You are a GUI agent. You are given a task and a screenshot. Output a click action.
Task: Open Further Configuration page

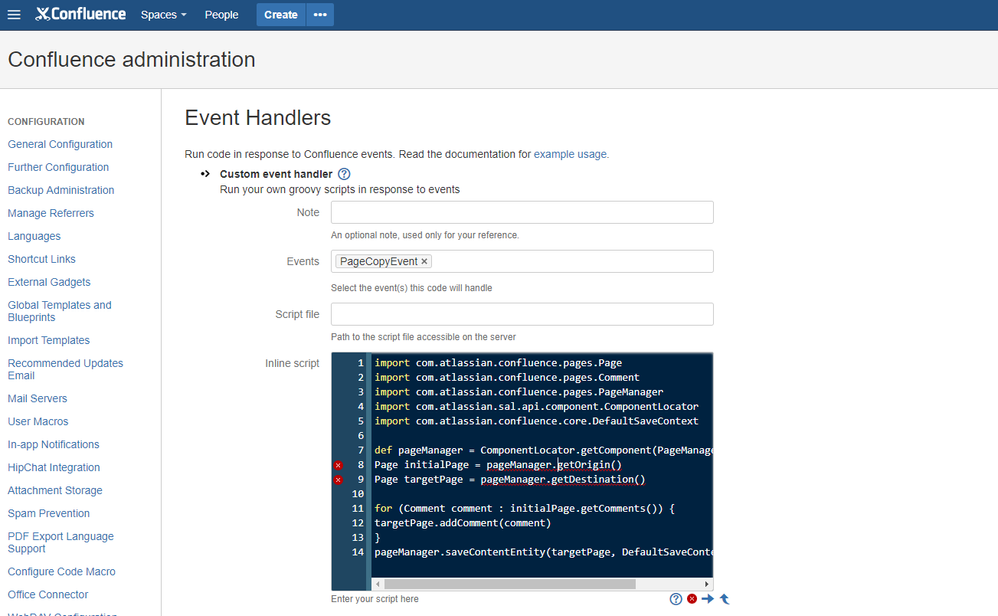(x=58, y=167)
